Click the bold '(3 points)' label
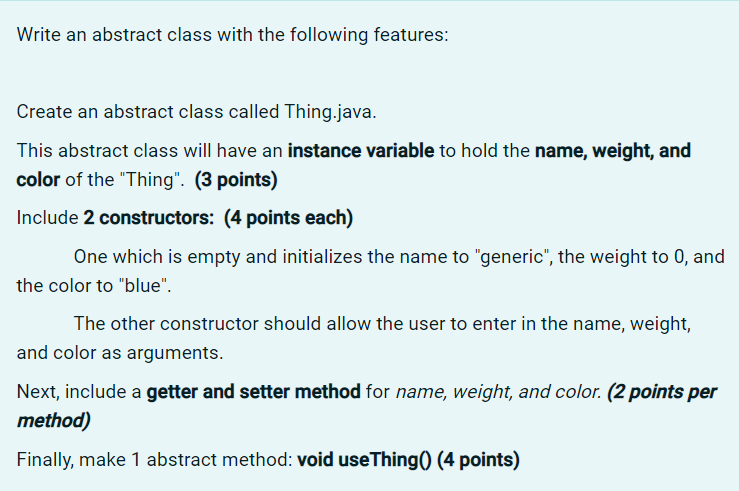Screen dimensions: 739x491 point(236,180)
